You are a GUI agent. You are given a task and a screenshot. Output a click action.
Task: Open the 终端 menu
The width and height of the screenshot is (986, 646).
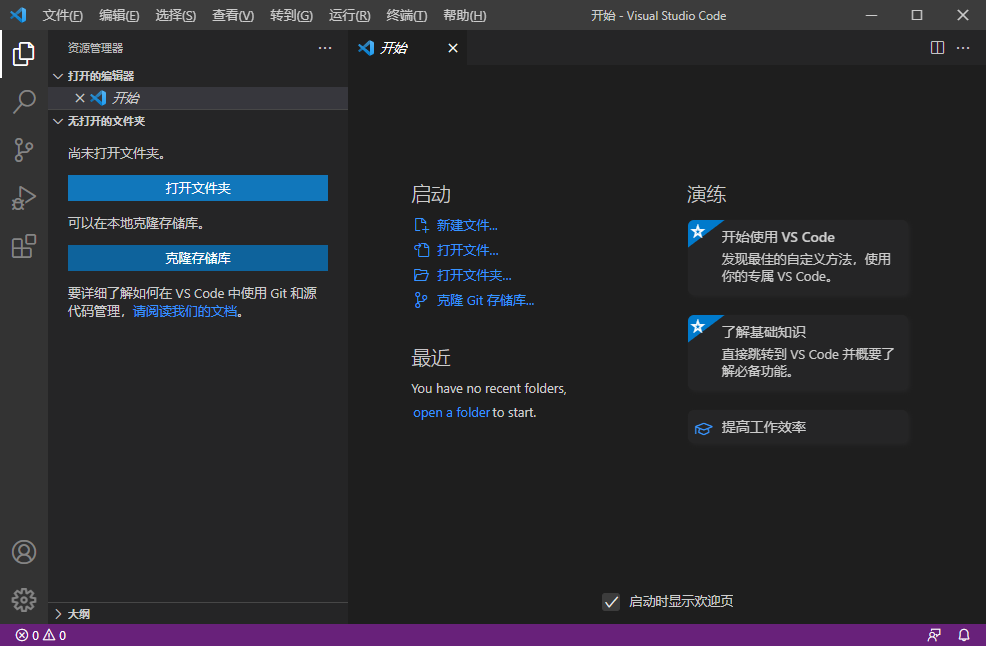(405, 16)
